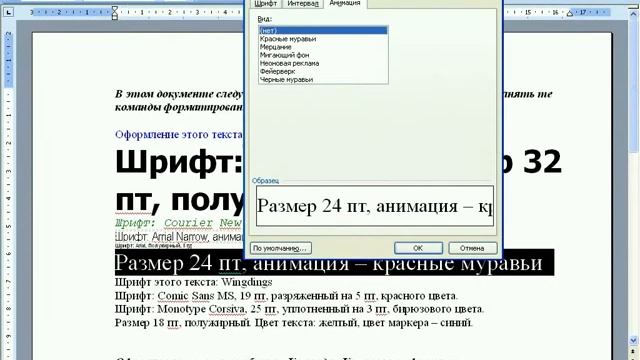
Task: Click the italic 'В этом документе' paragraph
Action: [179, 100]
